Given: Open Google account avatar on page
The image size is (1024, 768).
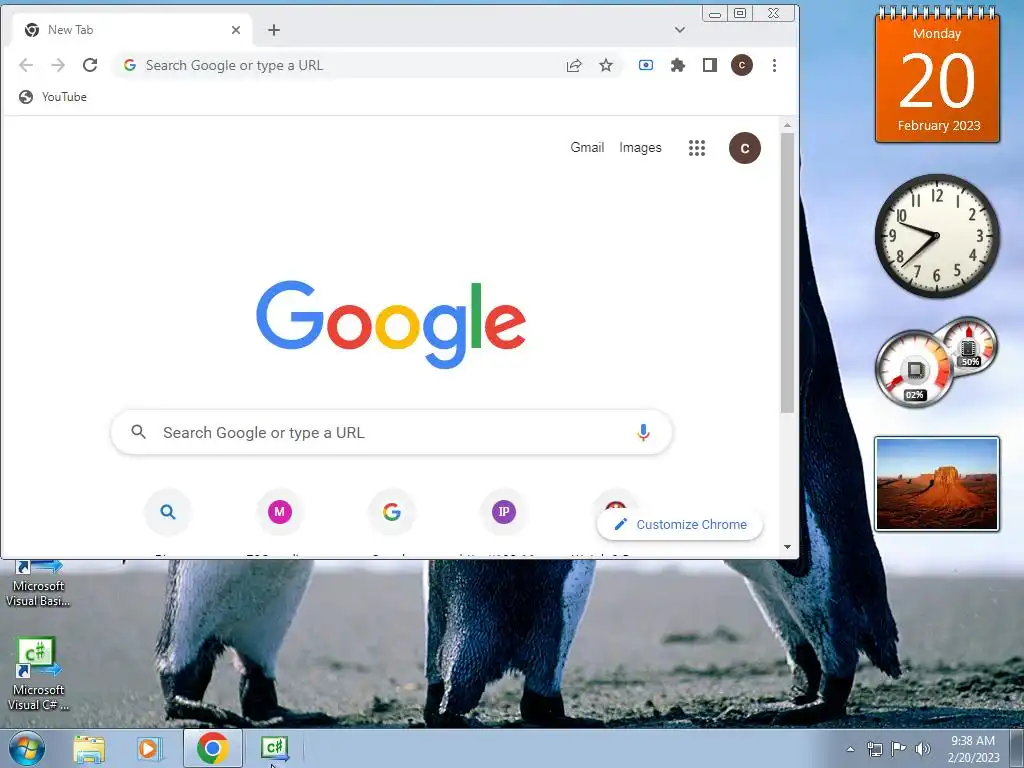Looking at the screenshot, I should 744,148.
